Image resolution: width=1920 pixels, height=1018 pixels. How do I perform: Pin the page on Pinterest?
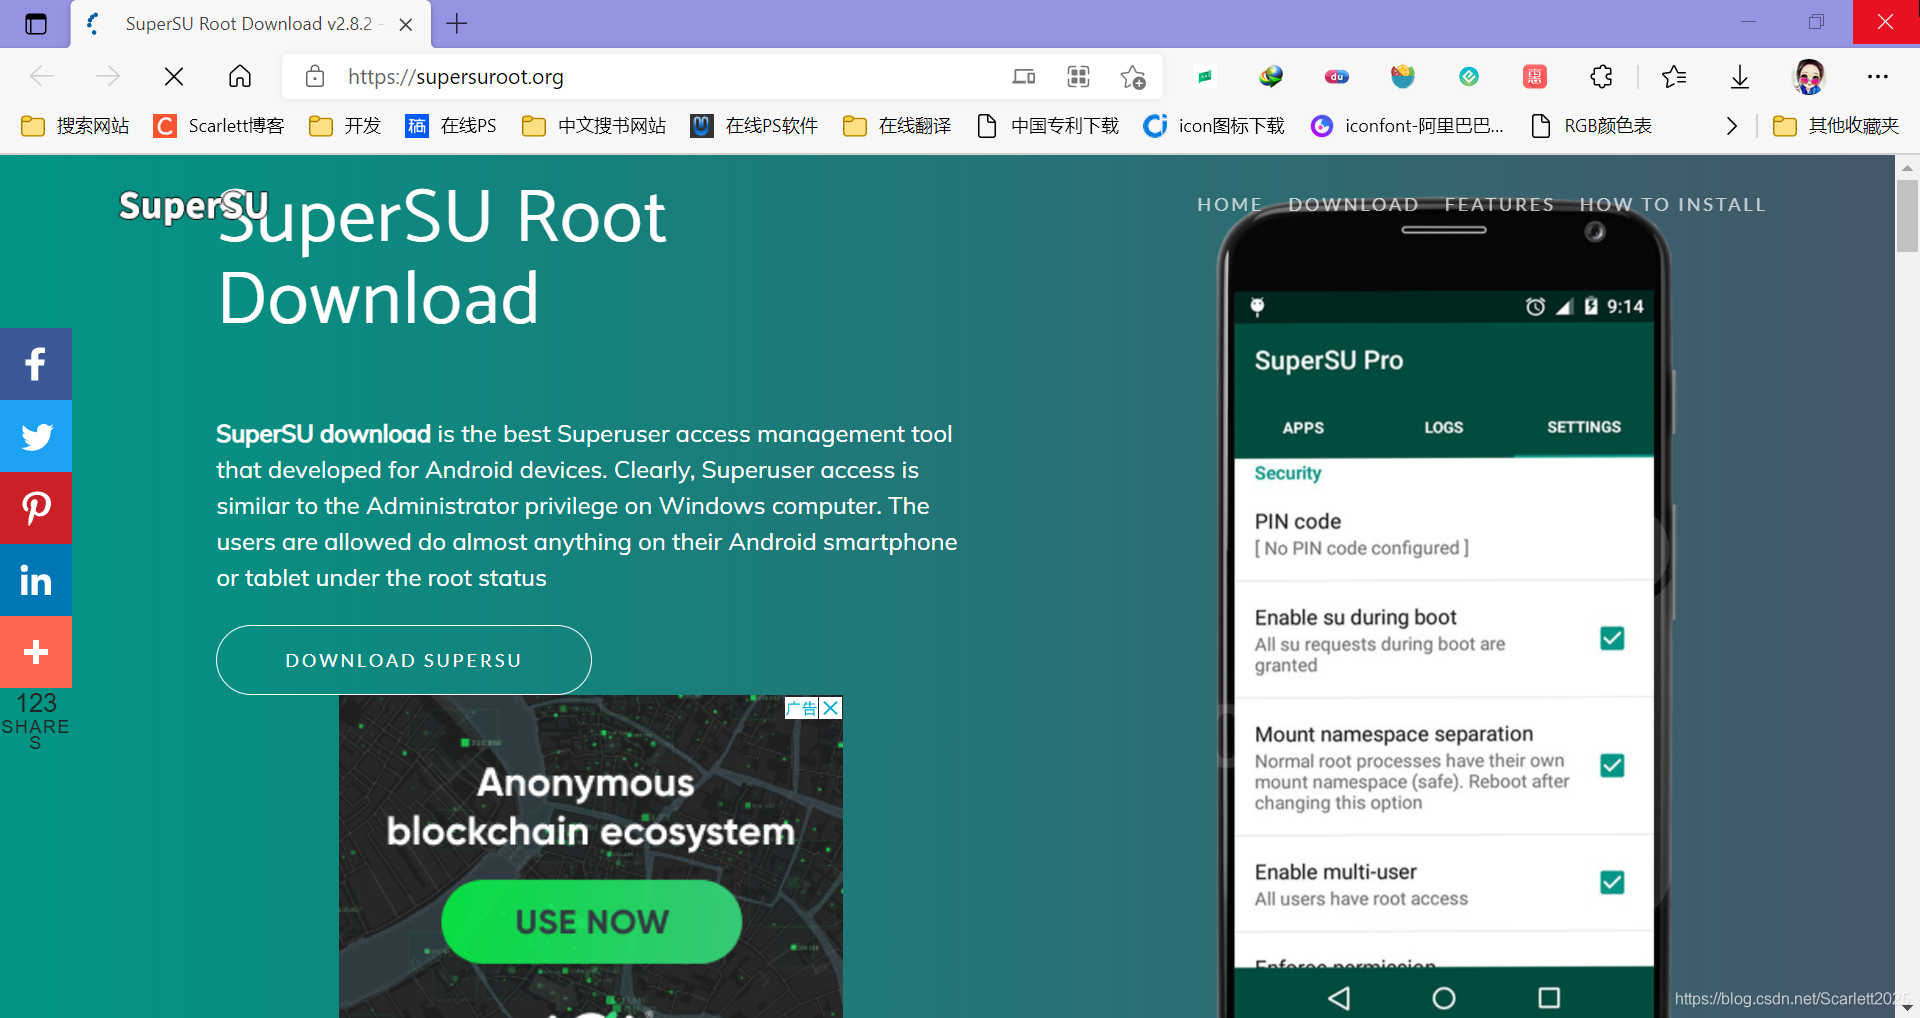pyautogui.click(x=36, y=508)
